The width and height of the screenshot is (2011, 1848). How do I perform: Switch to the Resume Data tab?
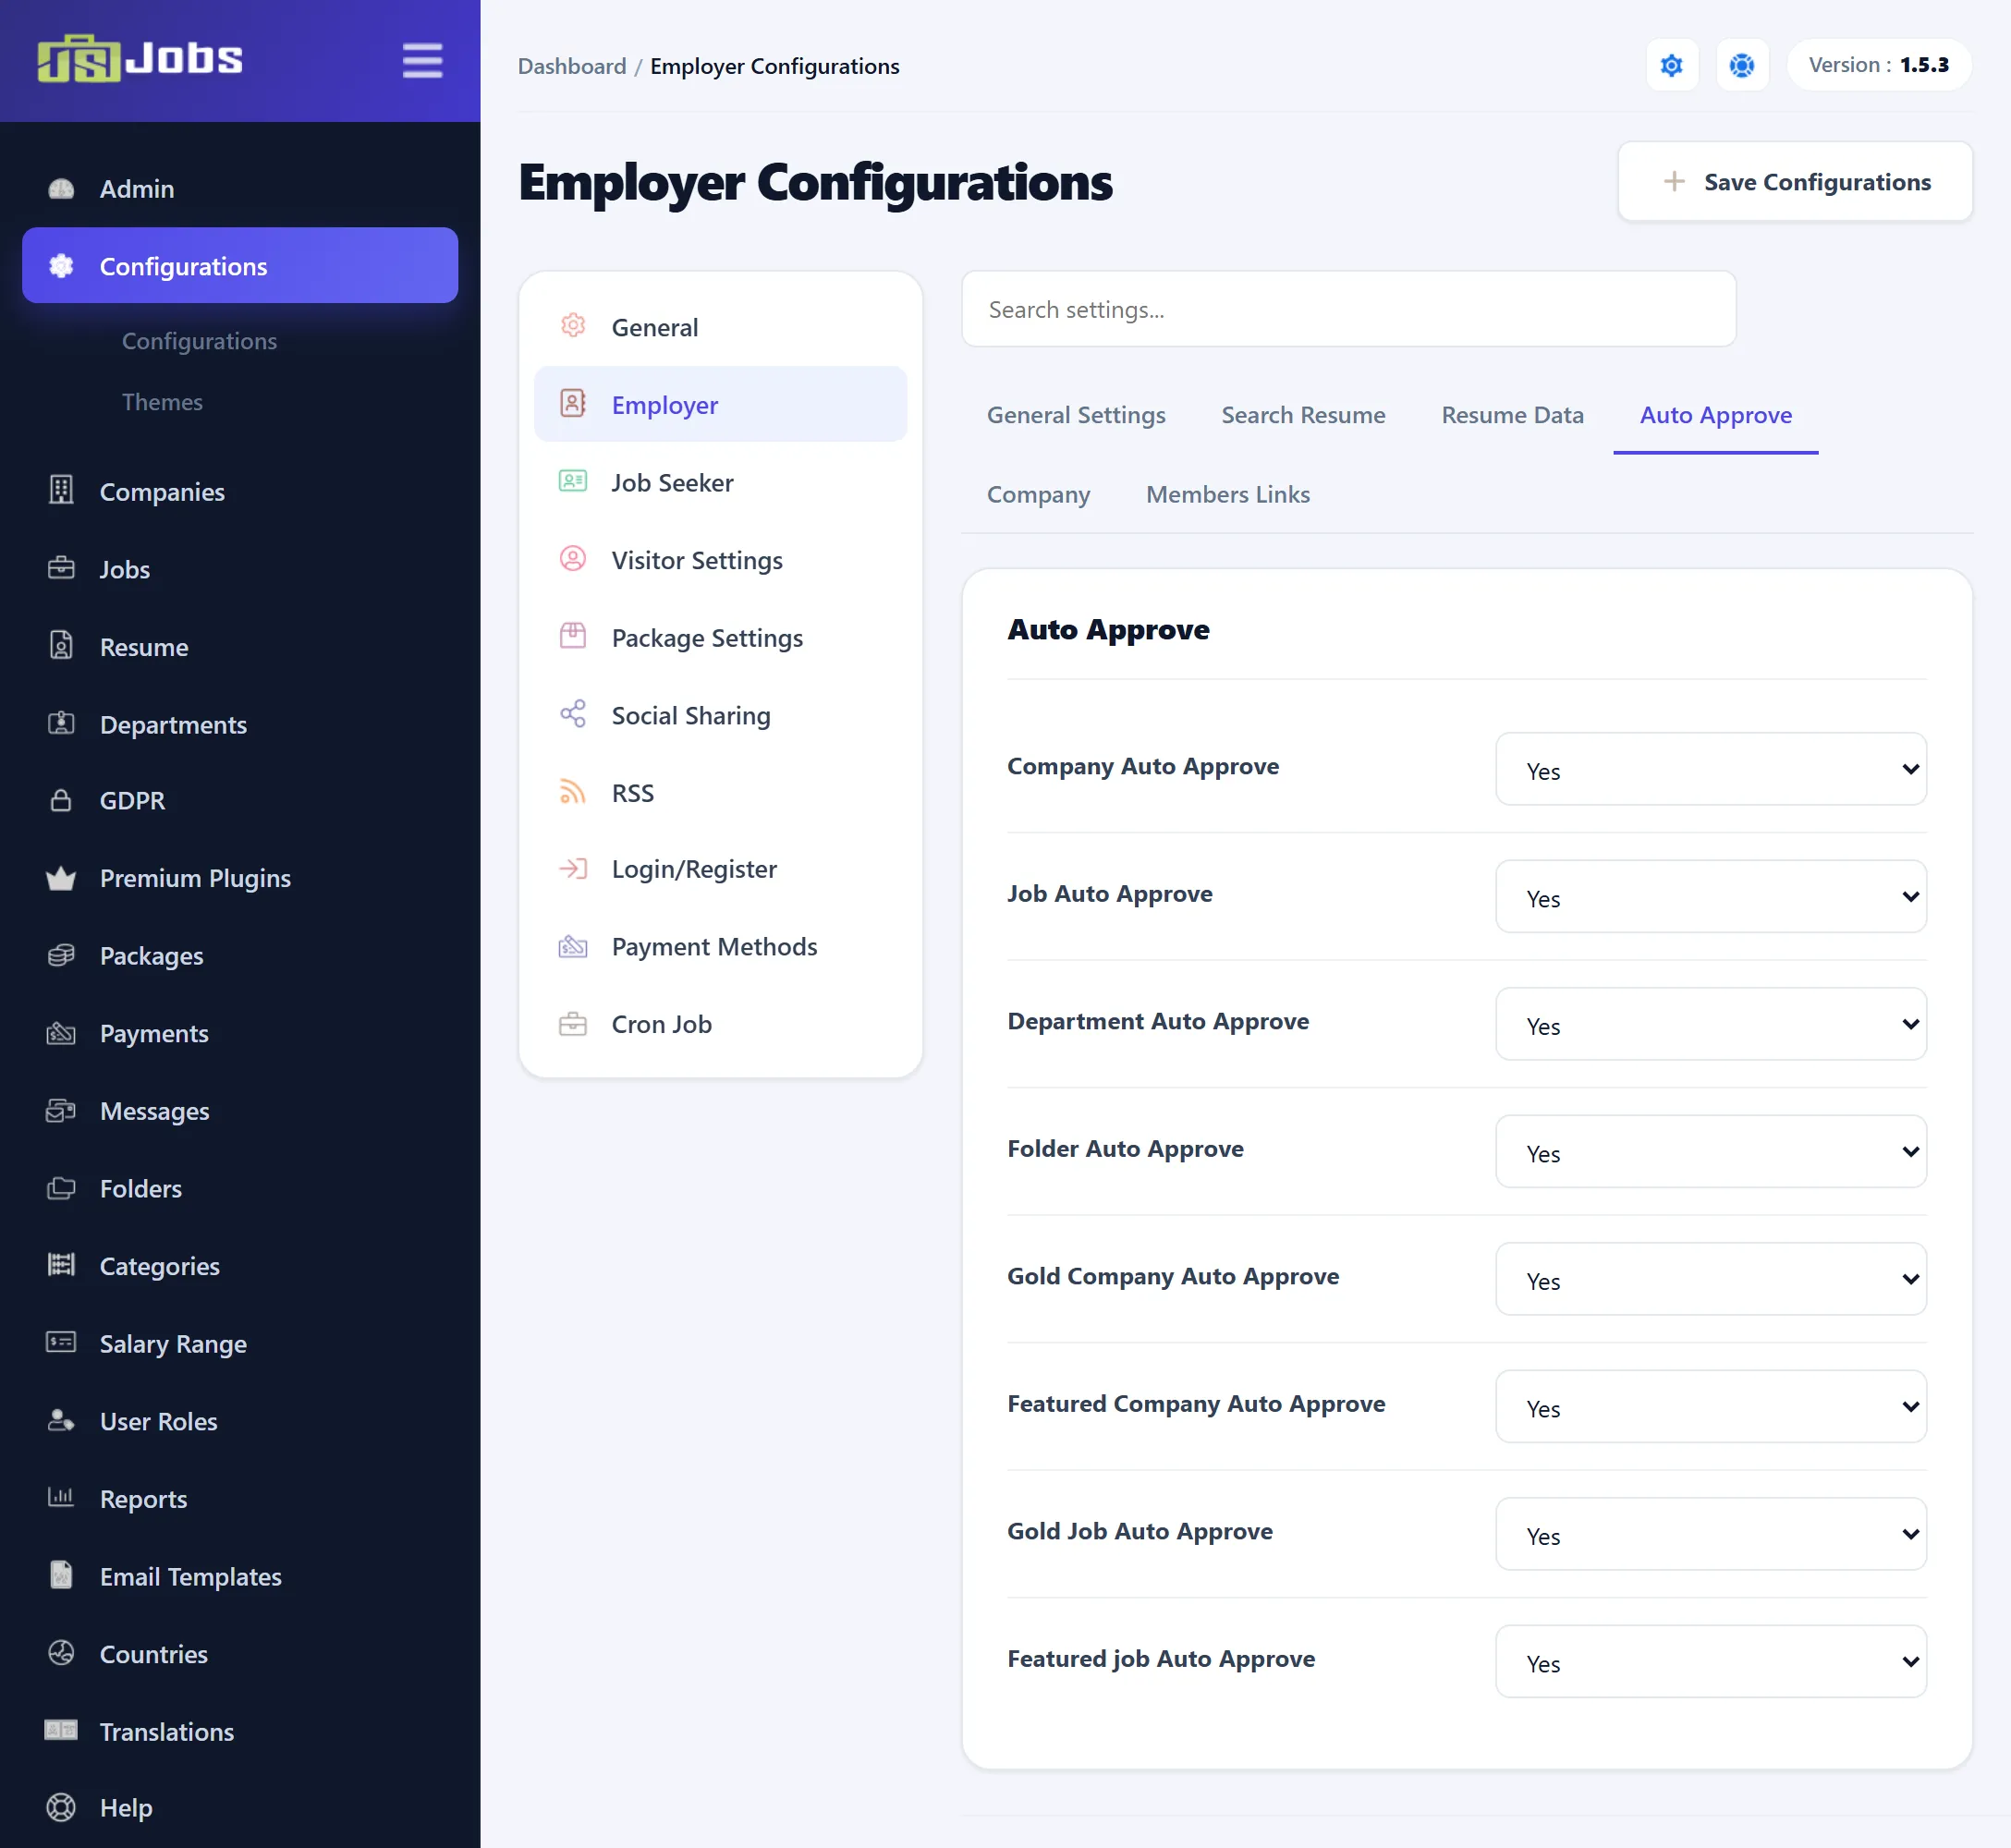[1512, 415]
